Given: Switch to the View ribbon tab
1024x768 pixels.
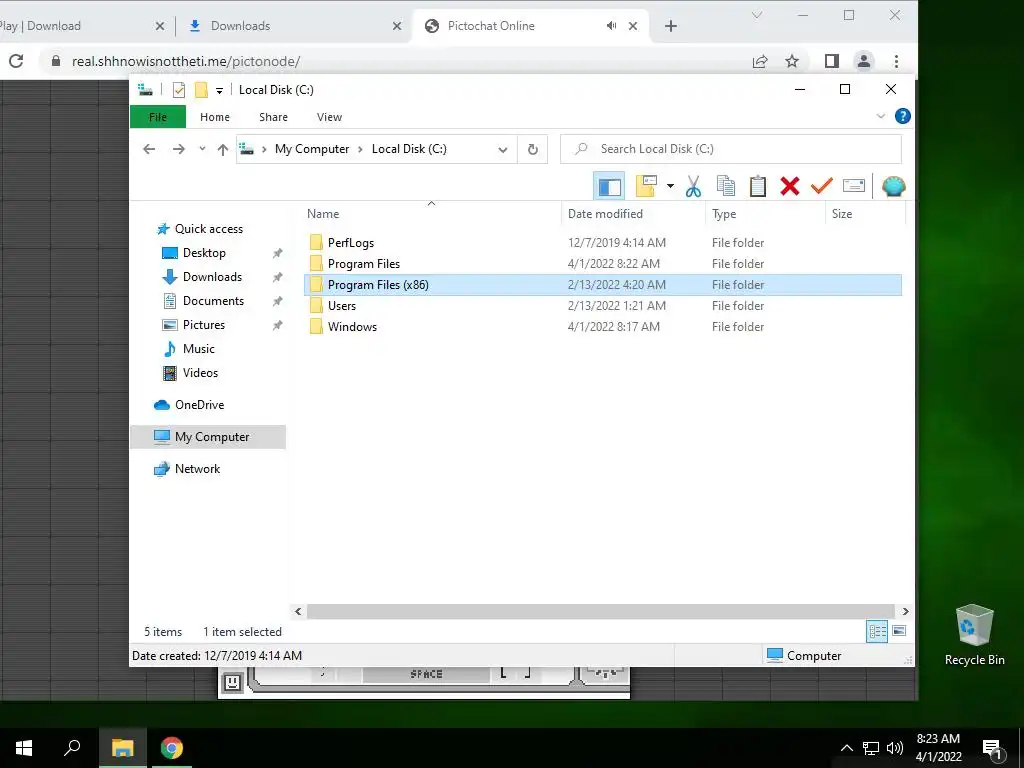Looking at the screenshot, I should point(329,117).
